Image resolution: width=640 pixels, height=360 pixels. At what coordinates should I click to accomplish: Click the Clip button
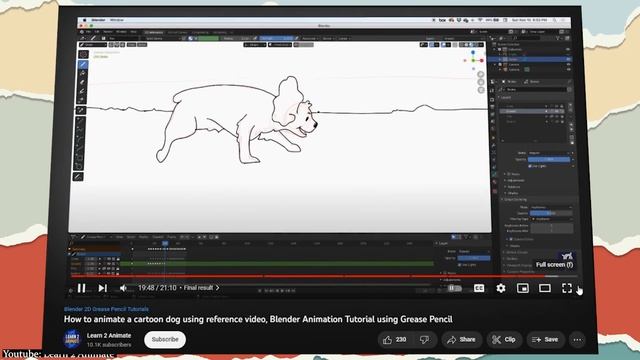[504, 340]
